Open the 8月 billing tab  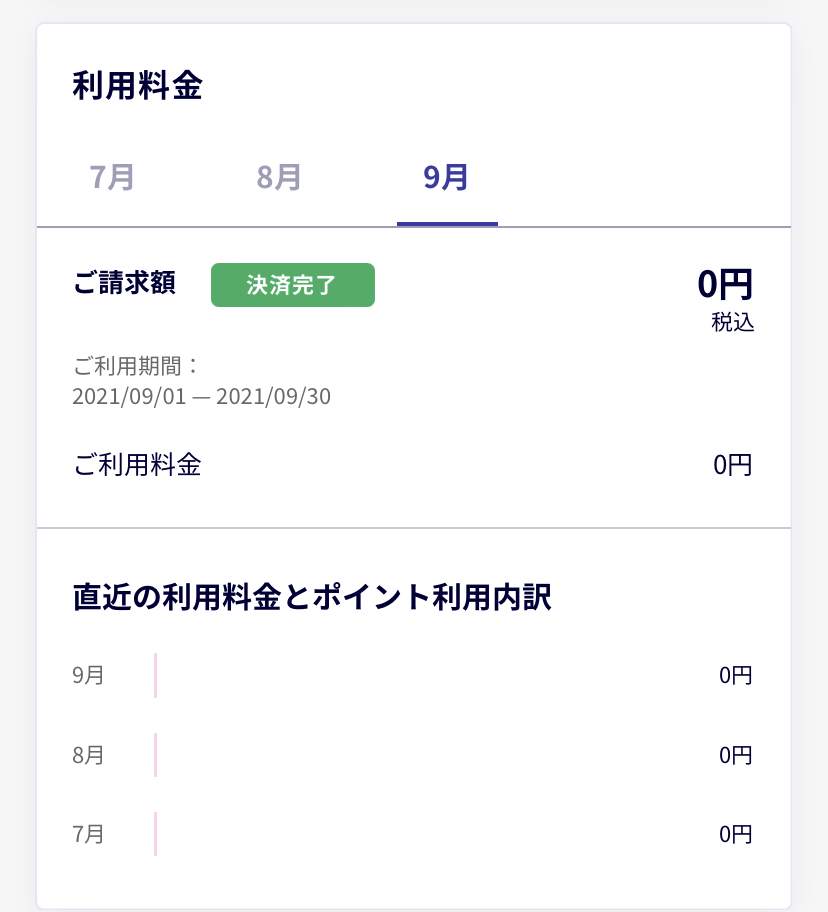(x=279, y=177)
